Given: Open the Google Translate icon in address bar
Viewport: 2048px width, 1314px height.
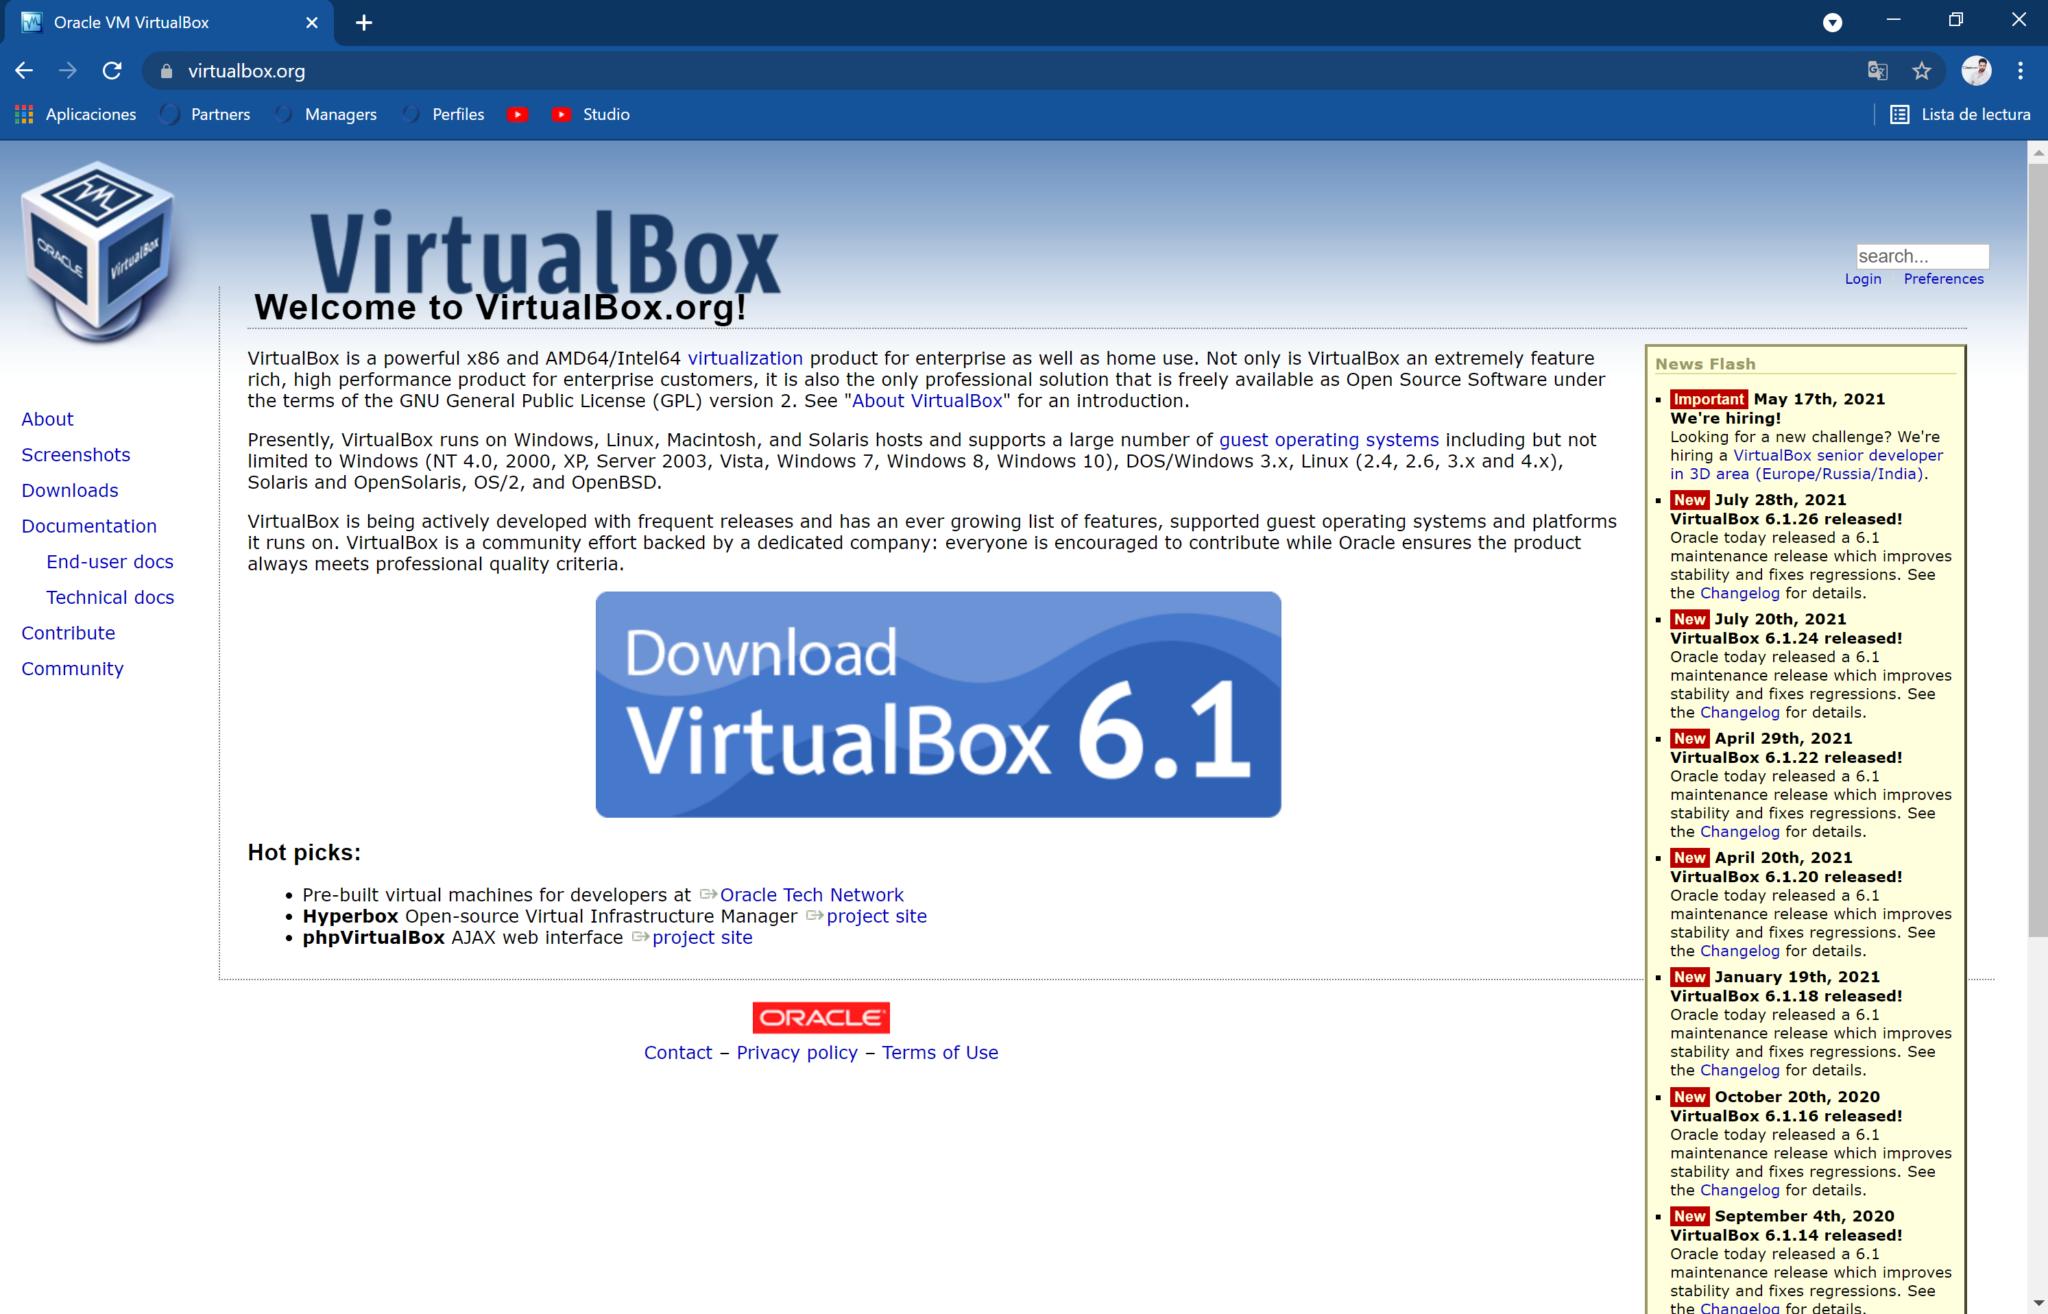Looking at the screenshot, I should point(1877,71).
